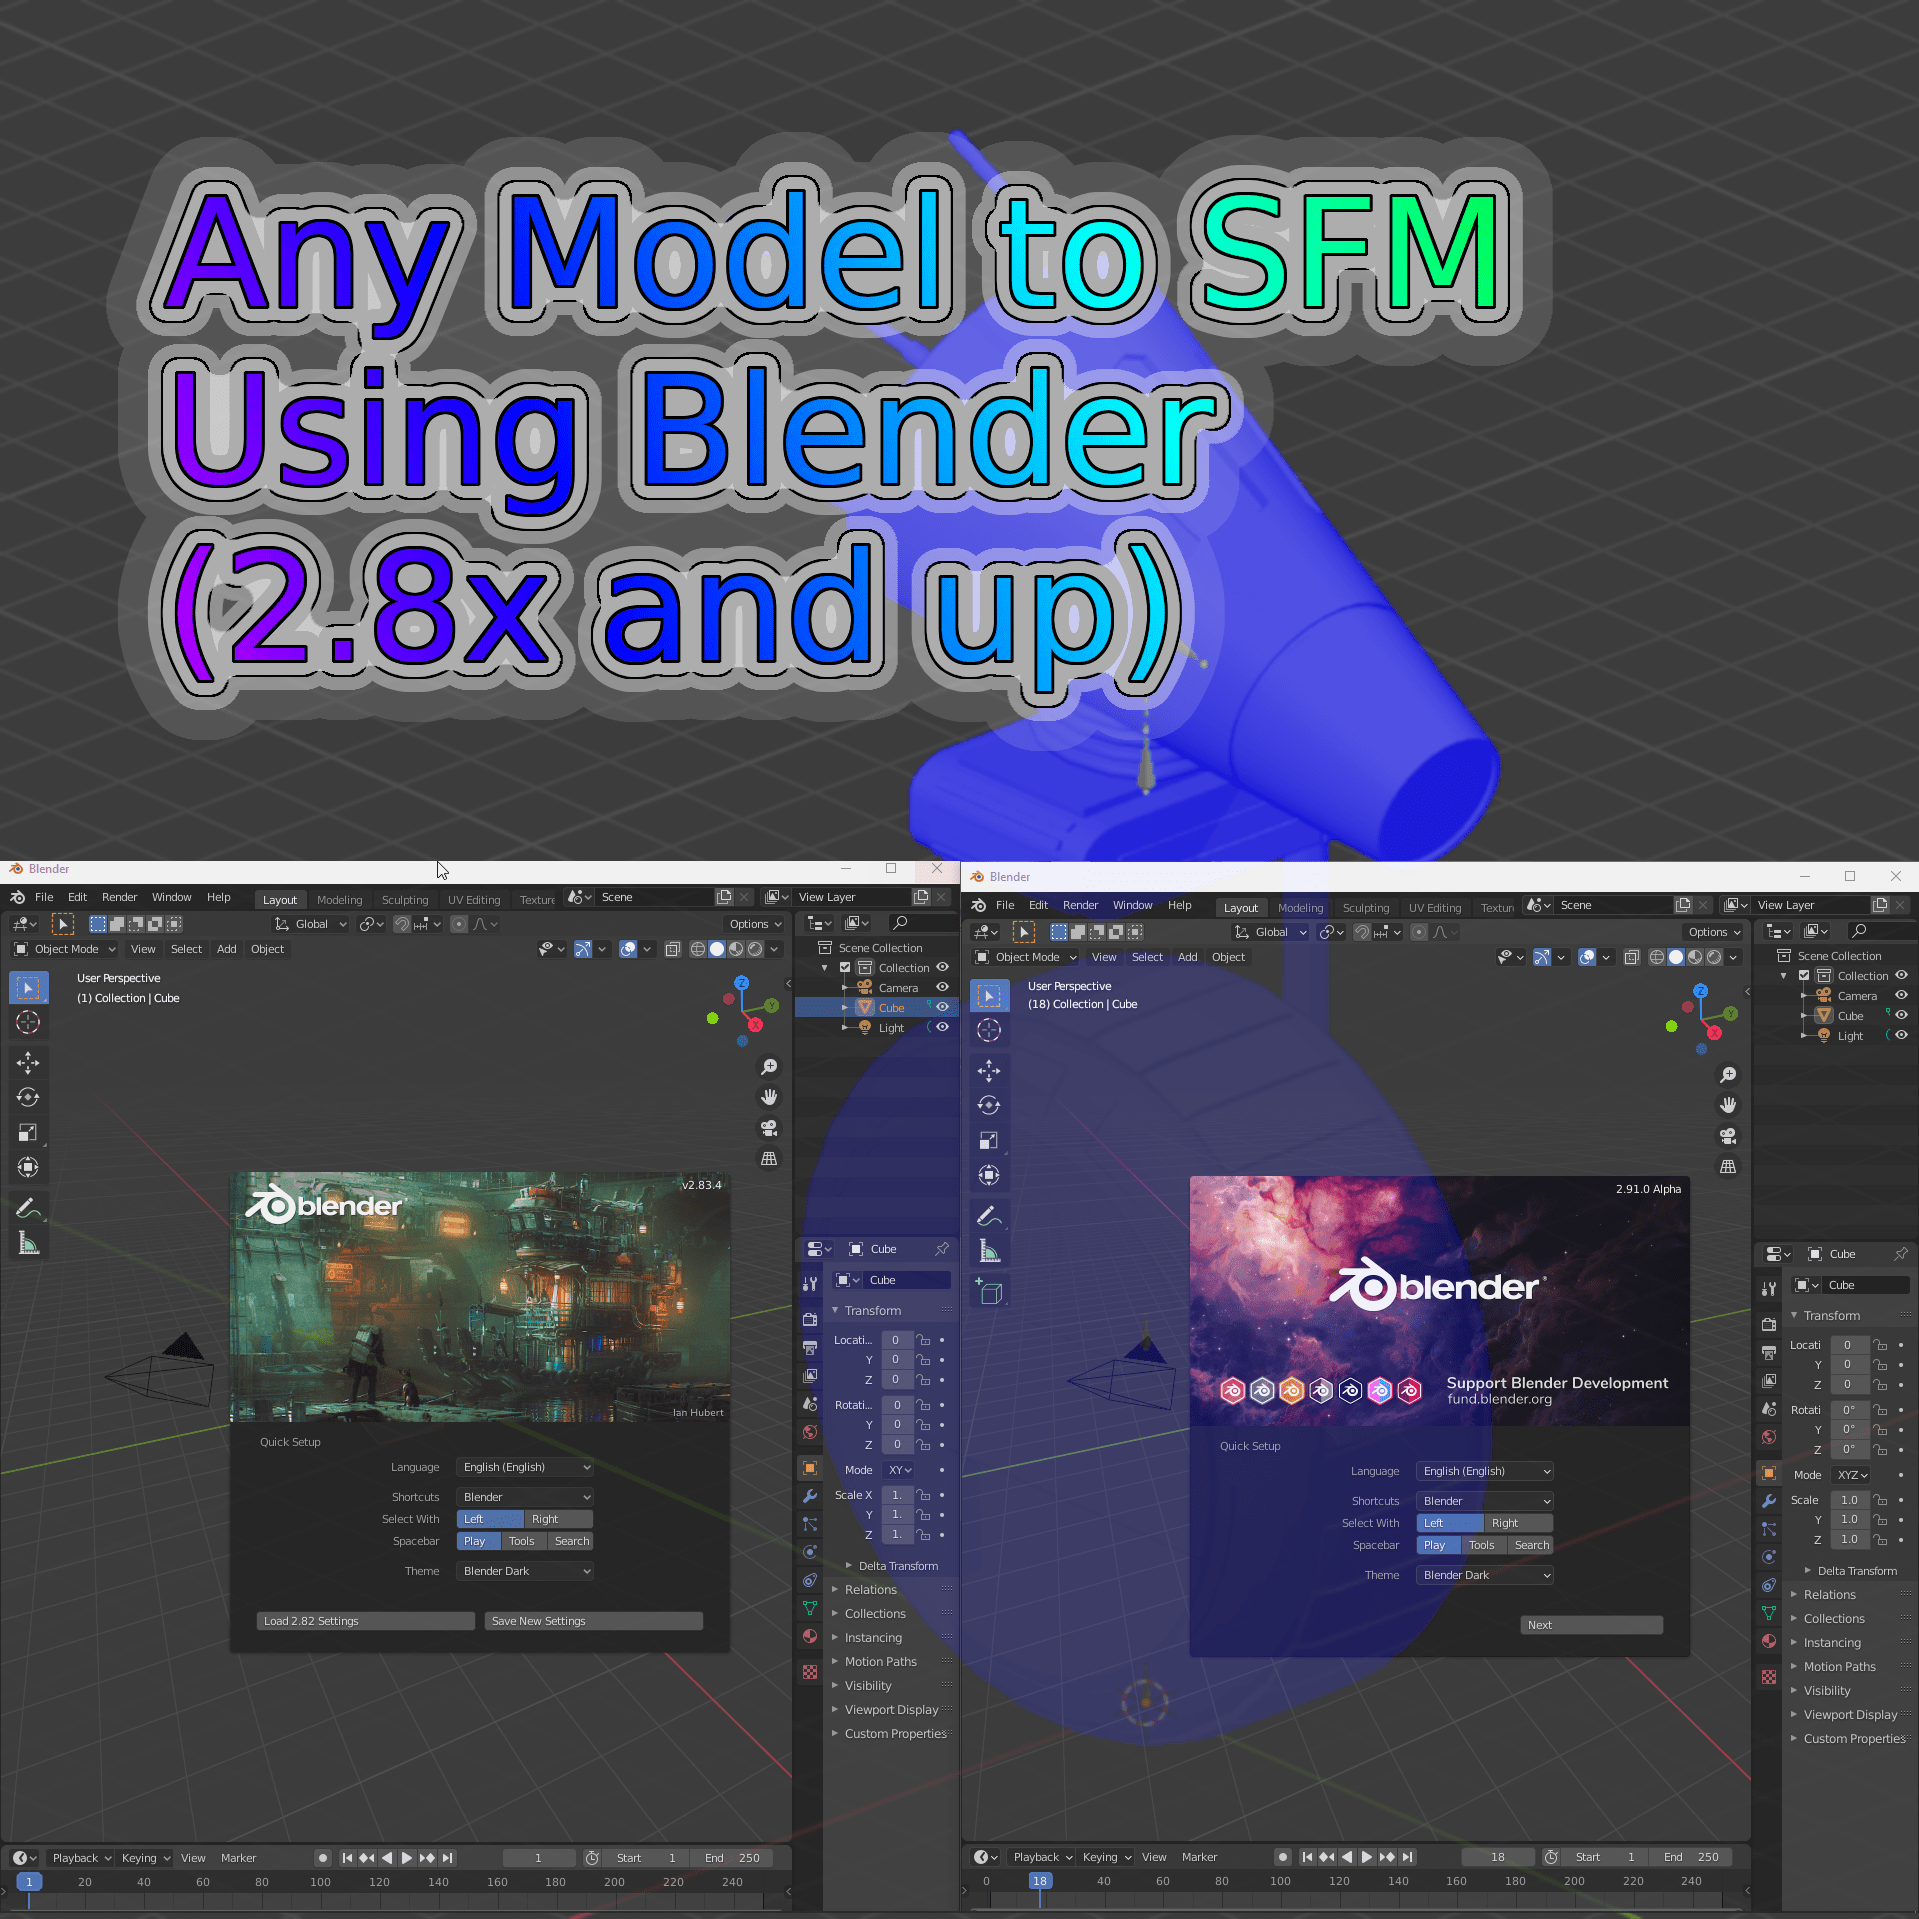Switch to the UV Editing workspace tab
The width and height of the screenshot is (1919, 1919).
(x=474, y=899)
